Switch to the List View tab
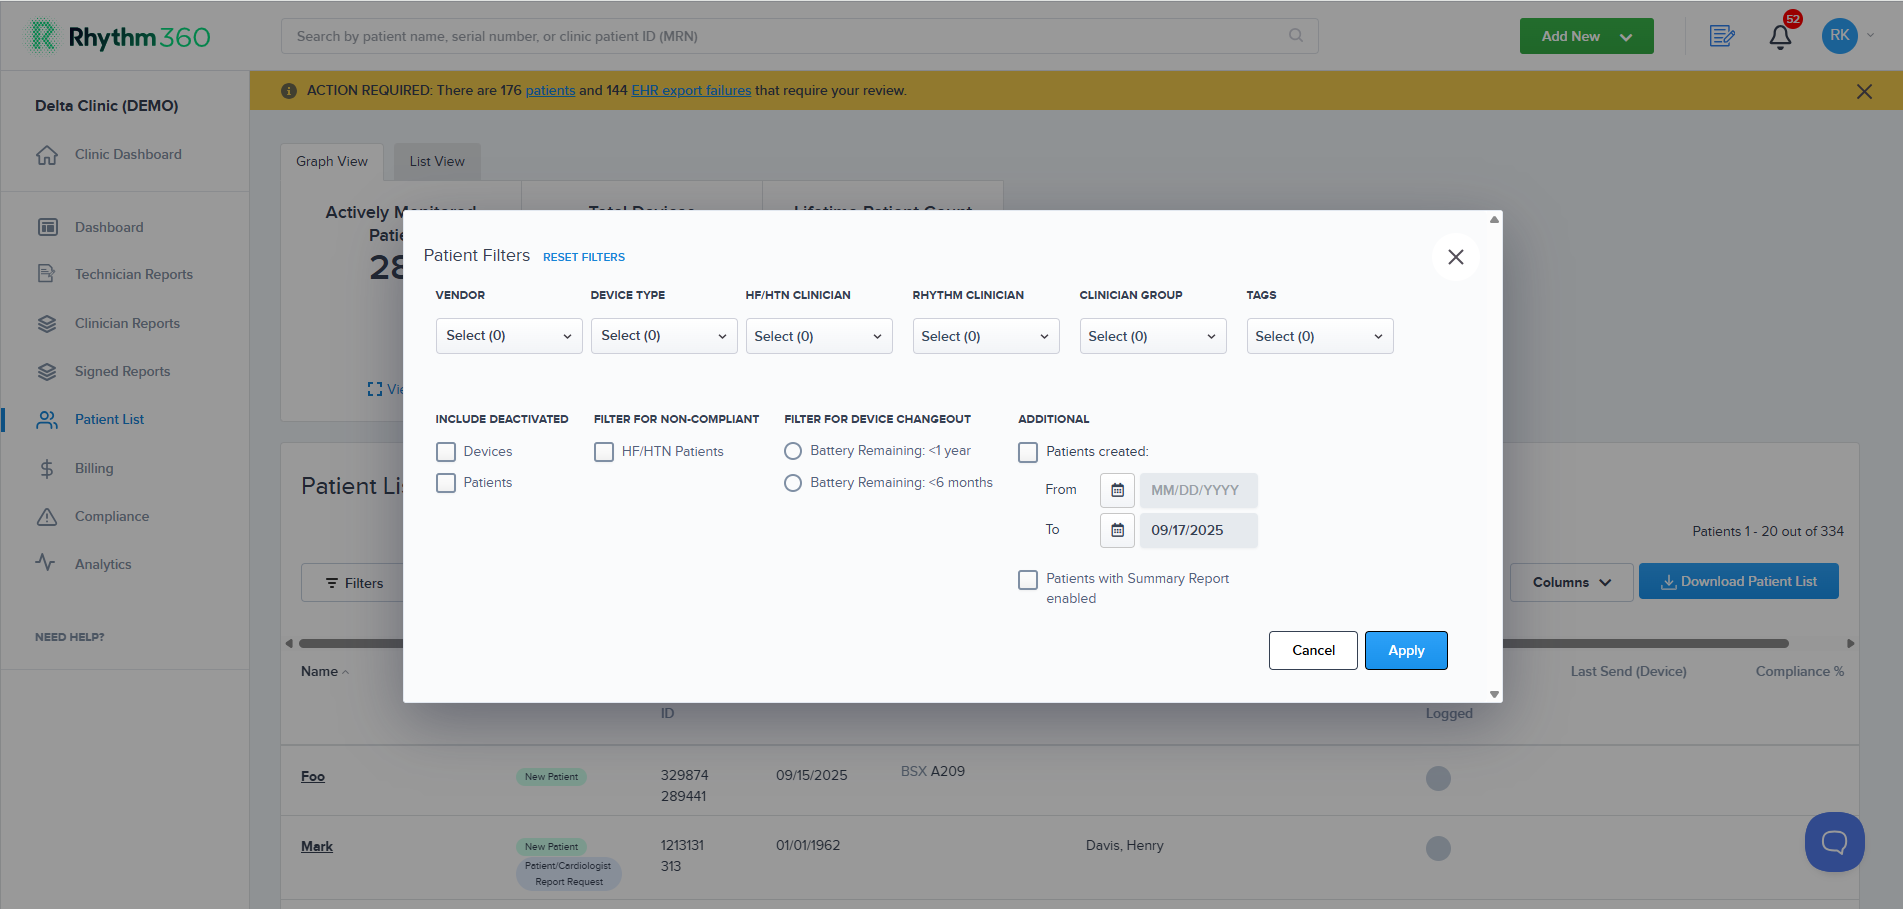The width and height of the screenshot is (1903, 909). click(x=437, y=162)
